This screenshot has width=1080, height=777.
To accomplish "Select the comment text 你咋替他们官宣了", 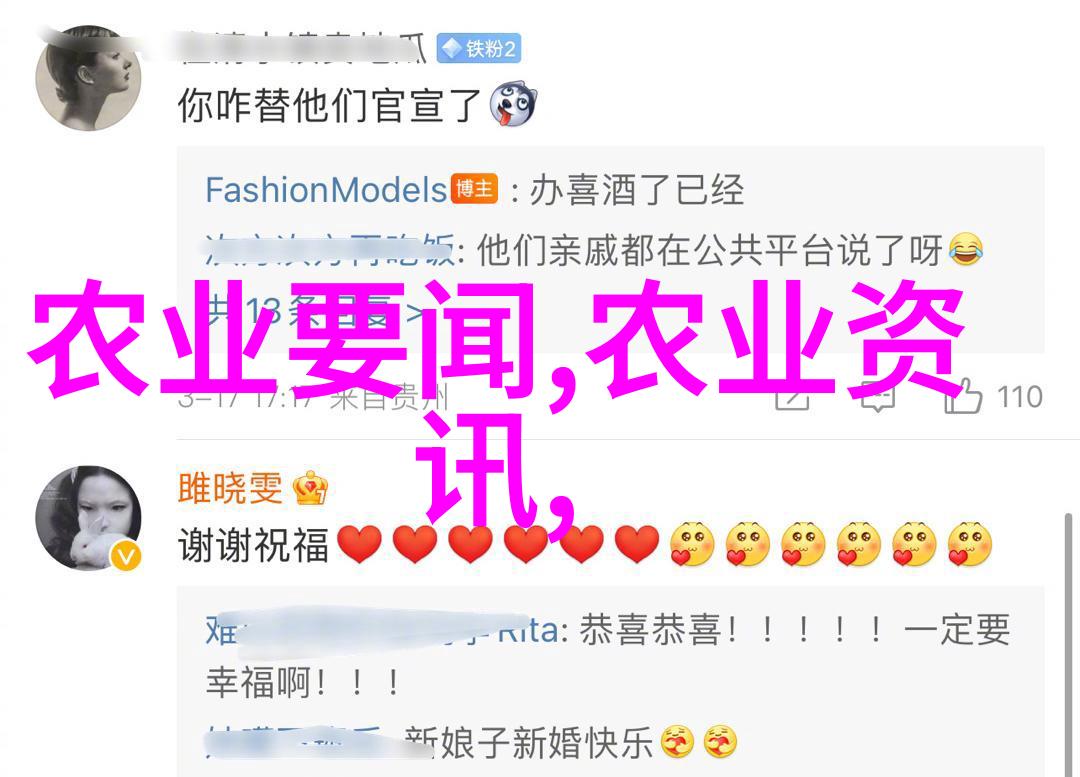I will [x=329, y=105].
